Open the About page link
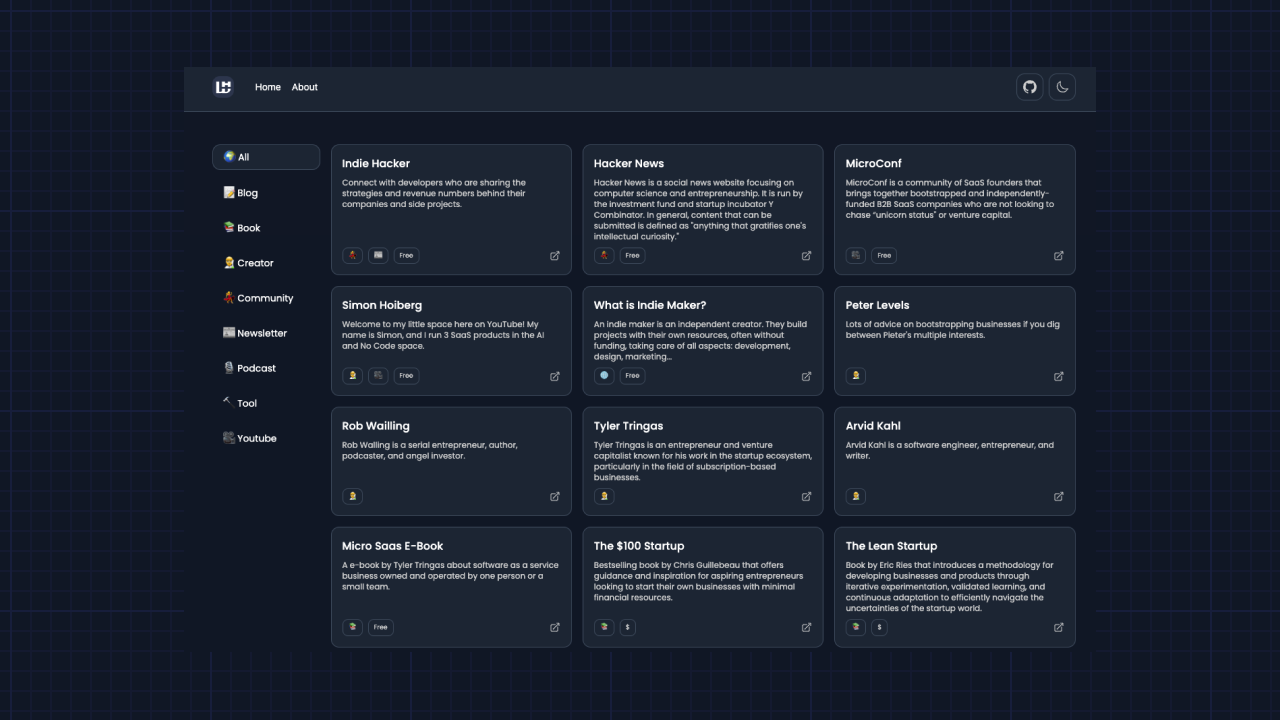 click(x=305, y=87)
